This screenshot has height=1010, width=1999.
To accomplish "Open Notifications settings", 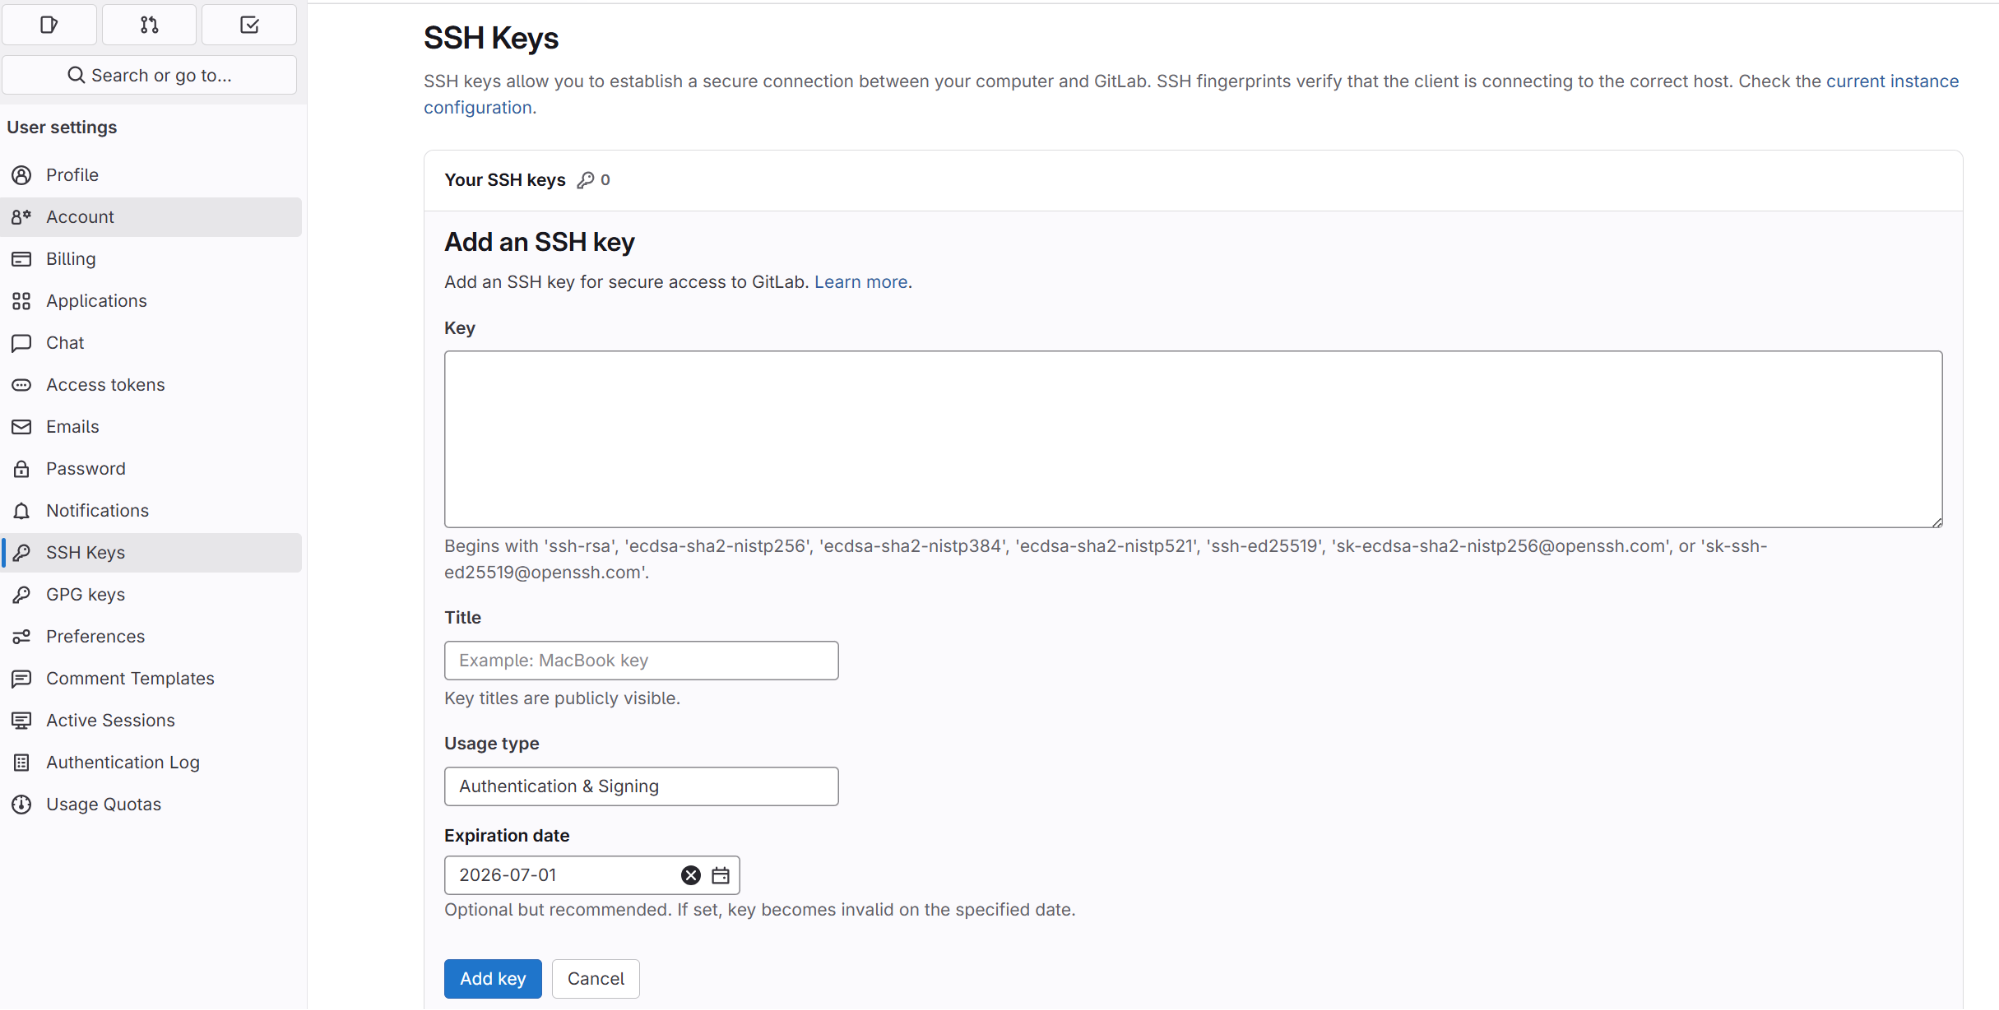I will (151, 511).
